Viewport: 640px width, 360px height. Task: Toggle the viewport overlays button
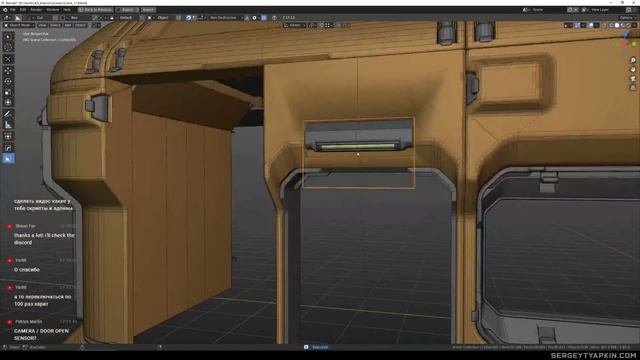591,25
